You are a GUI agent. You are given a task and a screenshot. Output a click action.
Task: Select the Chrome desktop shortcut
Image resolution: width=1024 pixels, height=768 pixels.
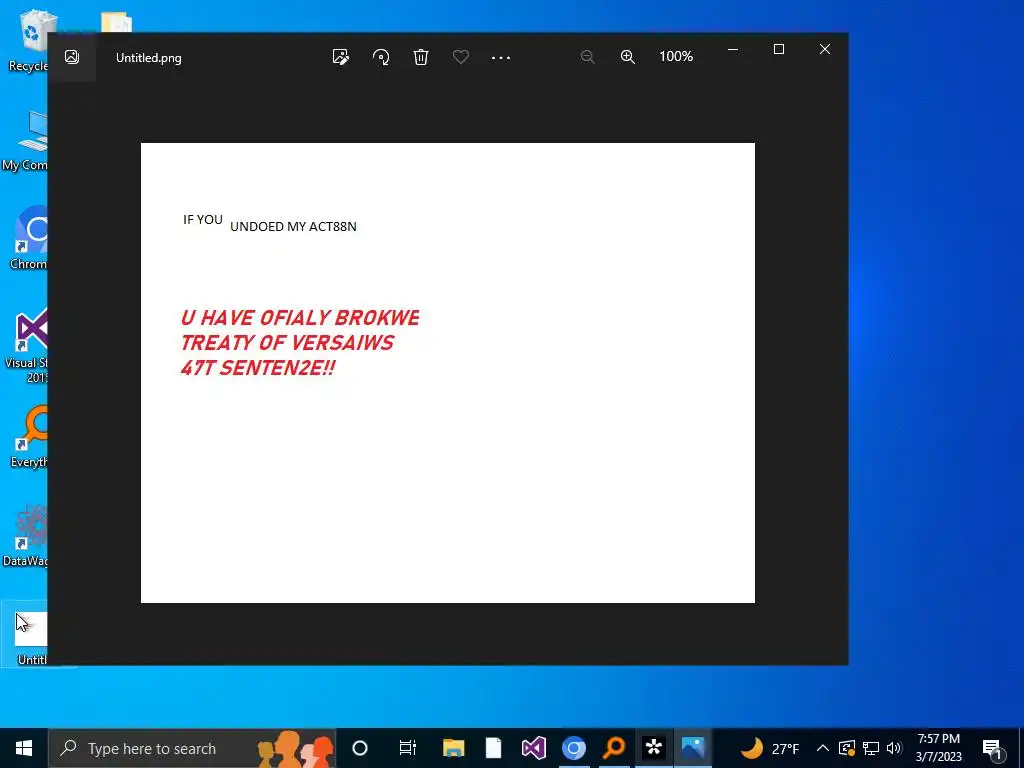pos(27,238)
